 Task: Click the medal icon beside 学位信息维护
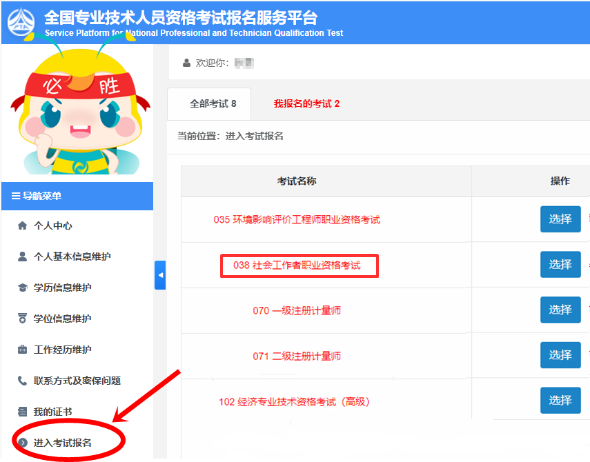(x=23, y=318)
